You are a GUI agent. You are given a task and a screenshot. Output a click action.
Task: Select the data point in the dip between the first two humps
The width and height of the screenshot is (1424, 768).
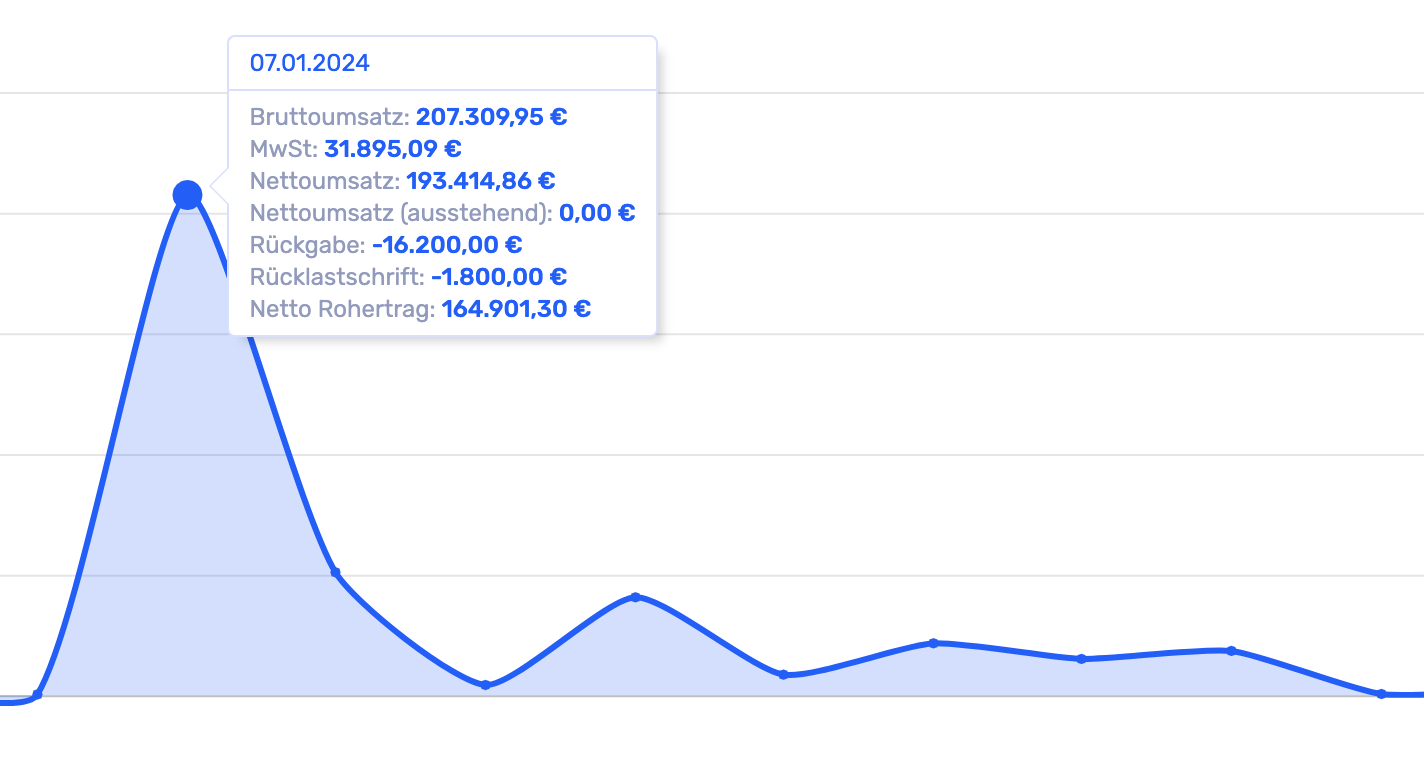[x=485, y=685]
